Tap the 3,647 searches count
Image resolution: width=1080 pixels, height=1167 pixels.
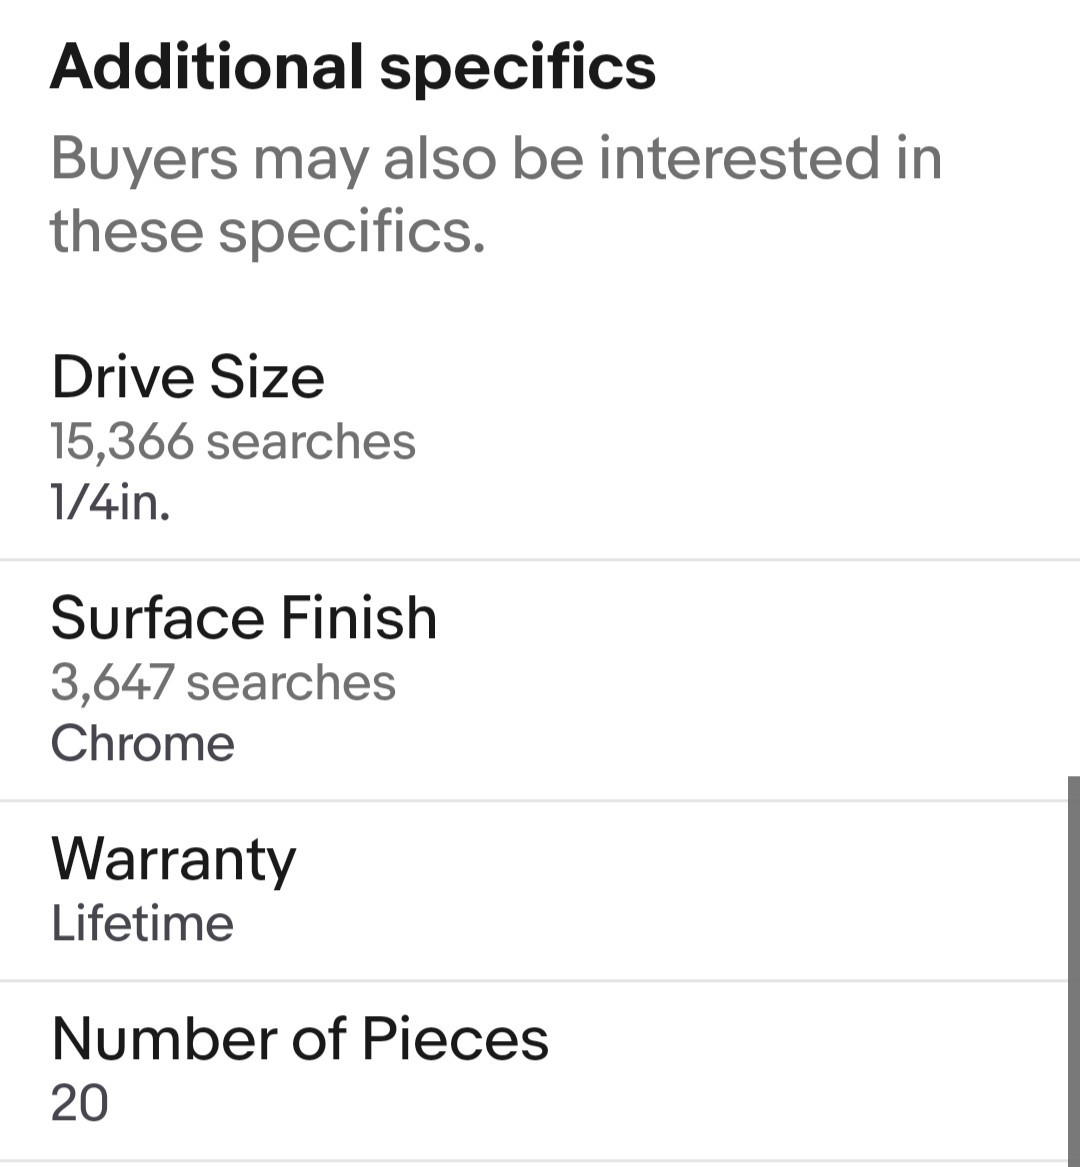(223, 682)
